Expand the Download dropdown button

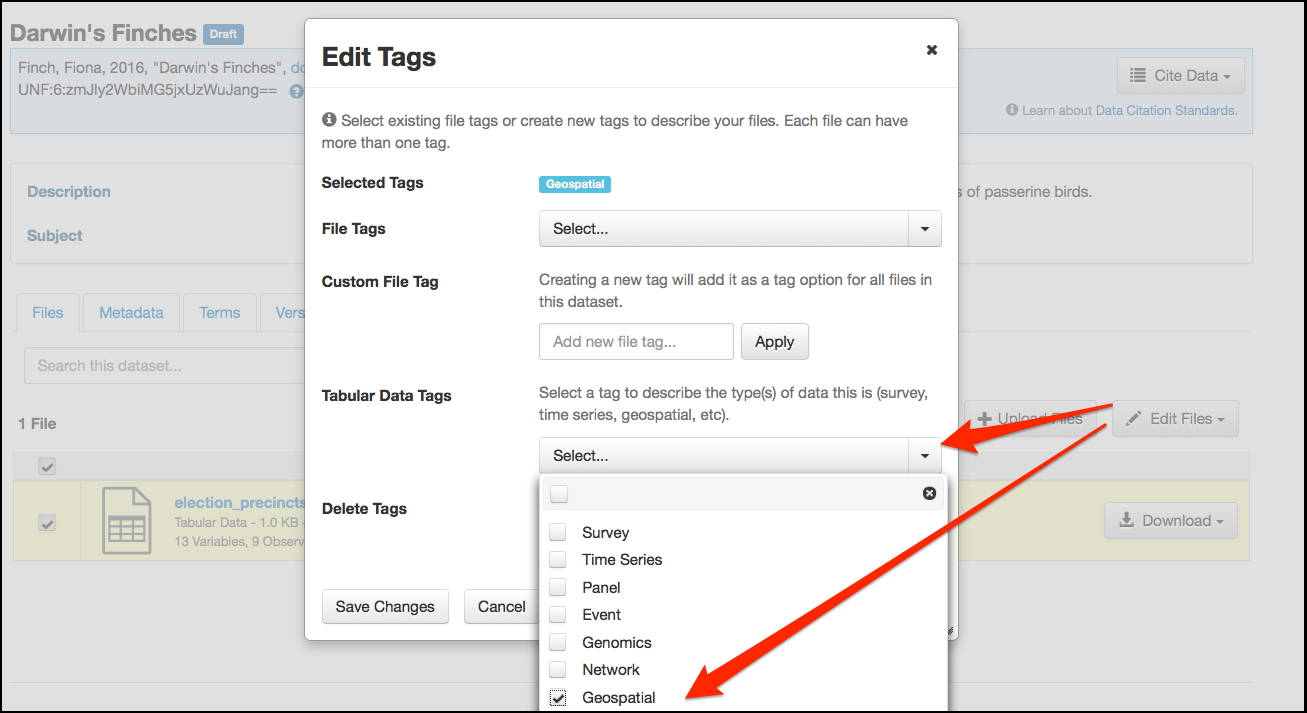1170,521
